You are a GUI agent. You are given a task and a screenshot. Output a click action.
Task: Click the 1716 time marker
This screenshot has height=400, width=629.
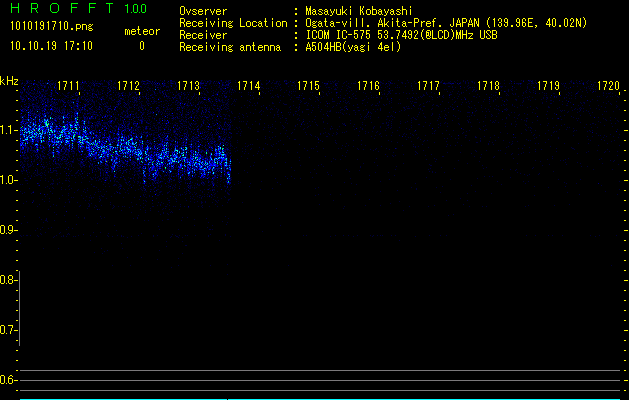pyautogui.click(x=368, y=86)
